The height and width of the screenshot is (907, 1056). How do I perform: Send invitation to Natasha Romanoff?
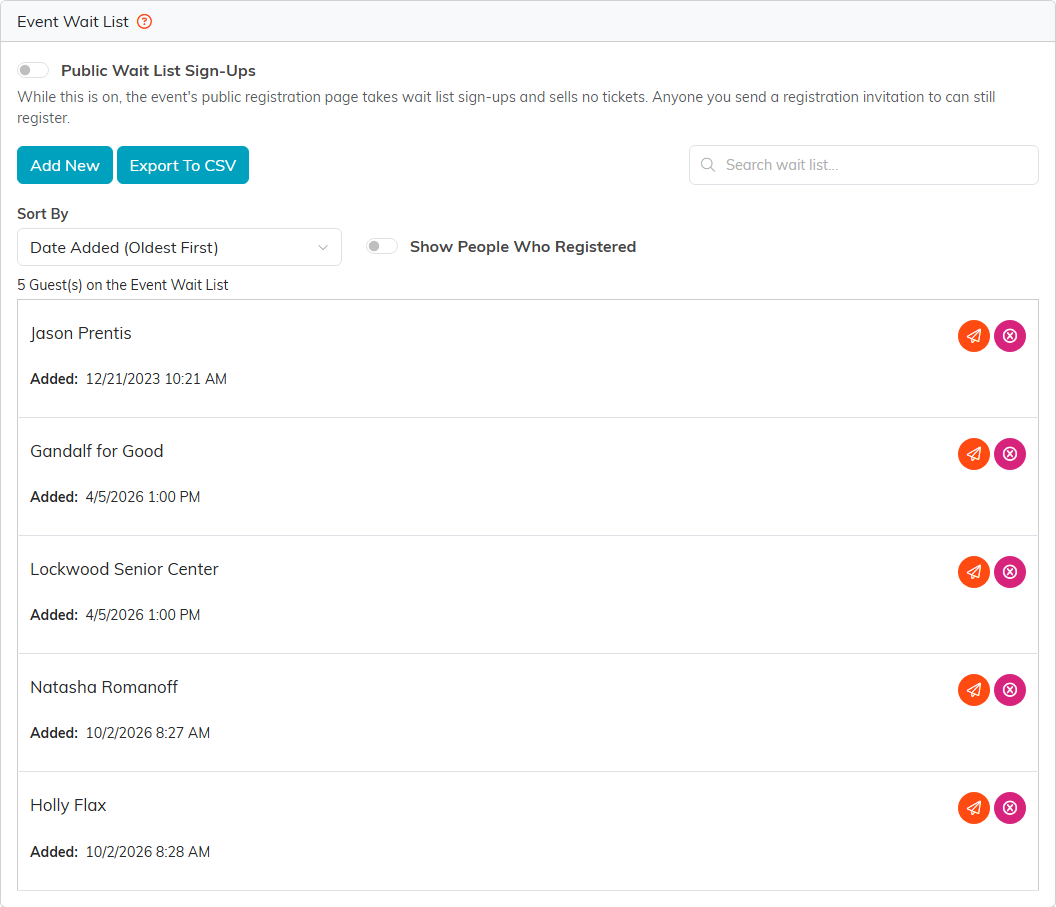pyautogui.click(x=973, y=690)
